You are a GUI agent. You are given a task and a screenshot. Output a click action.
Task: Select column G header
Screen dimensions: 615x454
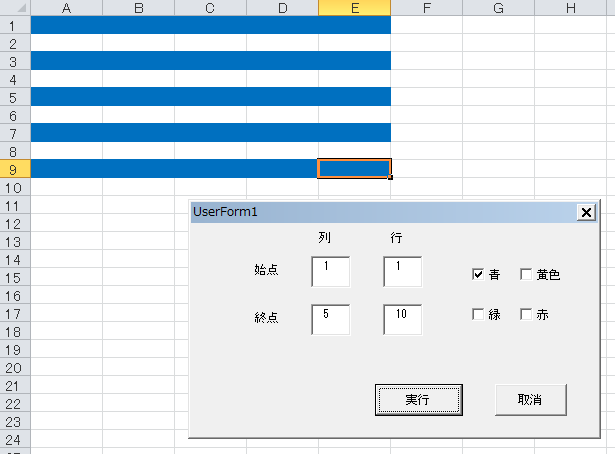click(498, 8)
